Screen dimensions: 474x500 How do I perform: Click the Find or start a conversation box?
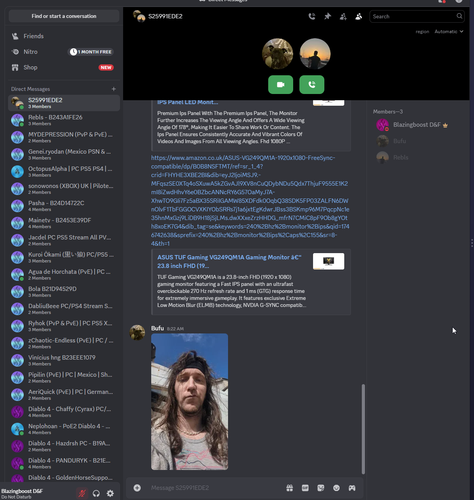[64, 16]
